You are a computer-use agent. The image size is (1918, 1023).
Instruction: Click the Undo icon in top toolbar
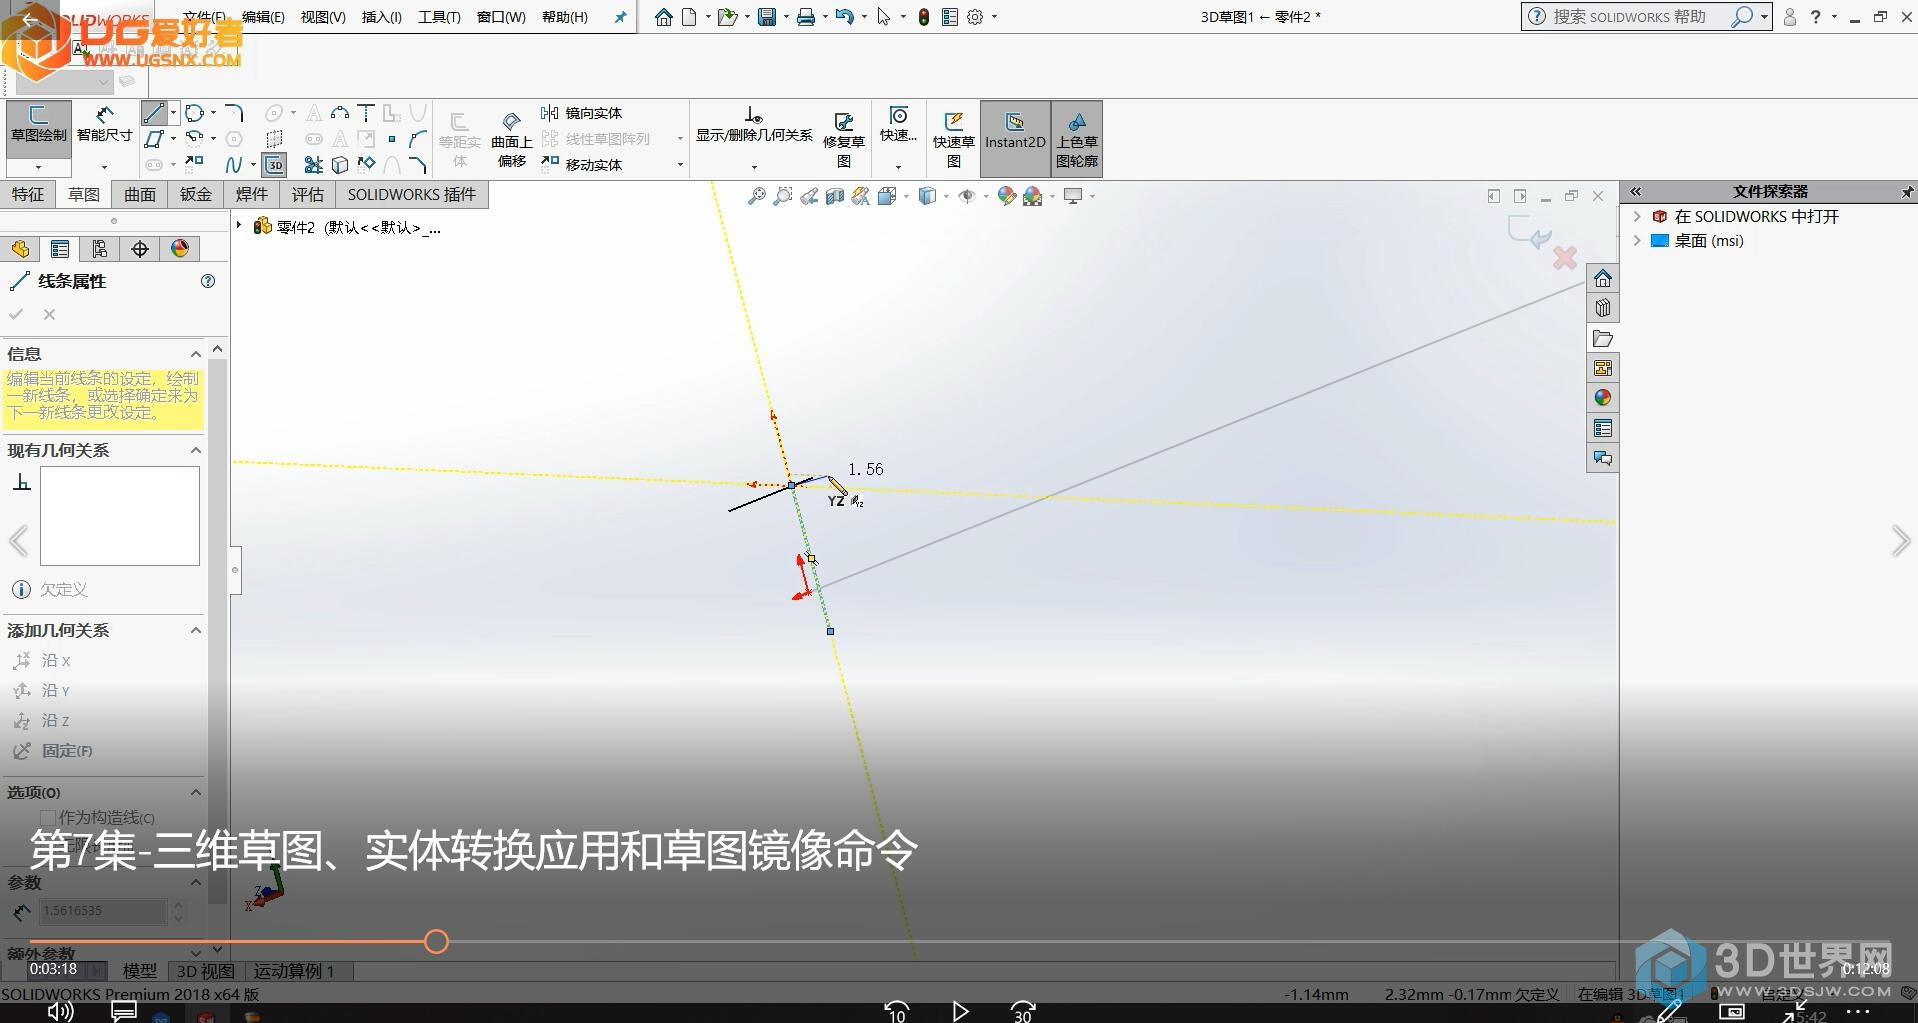(x=843, y=17)
